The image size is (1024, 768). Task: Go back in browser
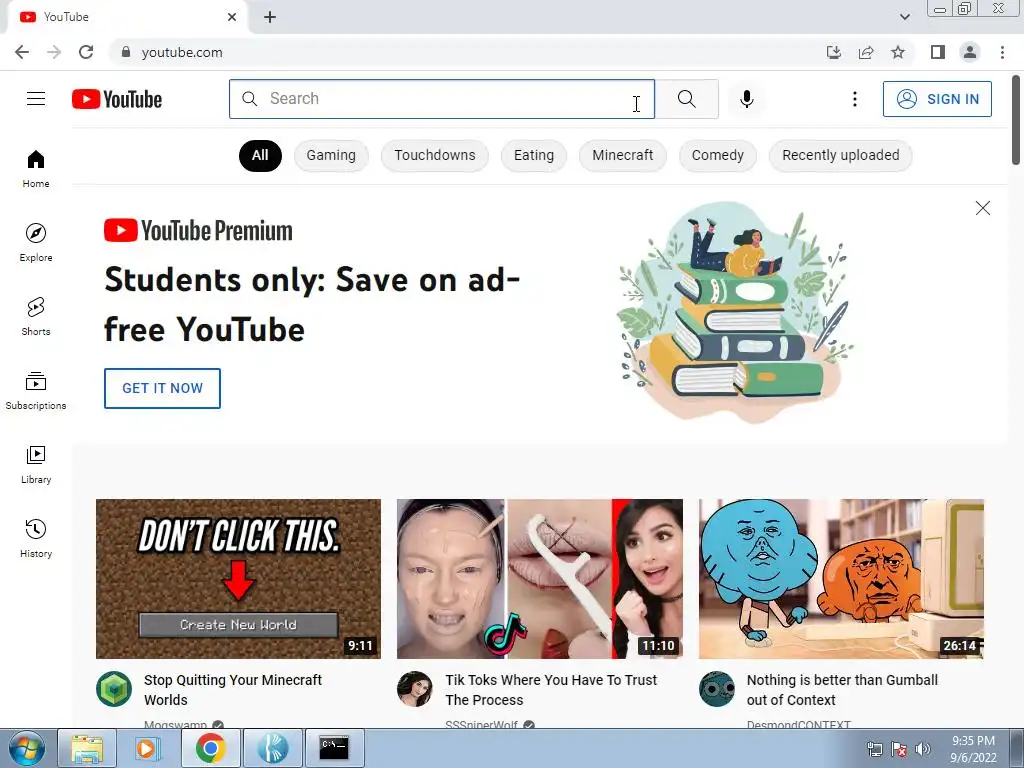(x=22, y=52)
